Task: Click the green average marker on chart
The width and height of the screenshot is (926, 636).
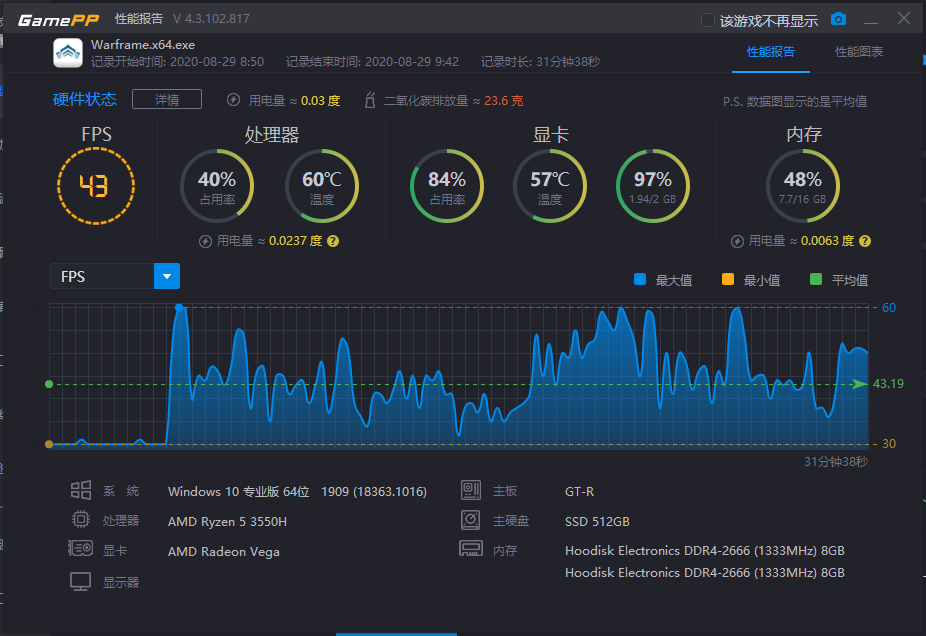Action: [49, 384]
